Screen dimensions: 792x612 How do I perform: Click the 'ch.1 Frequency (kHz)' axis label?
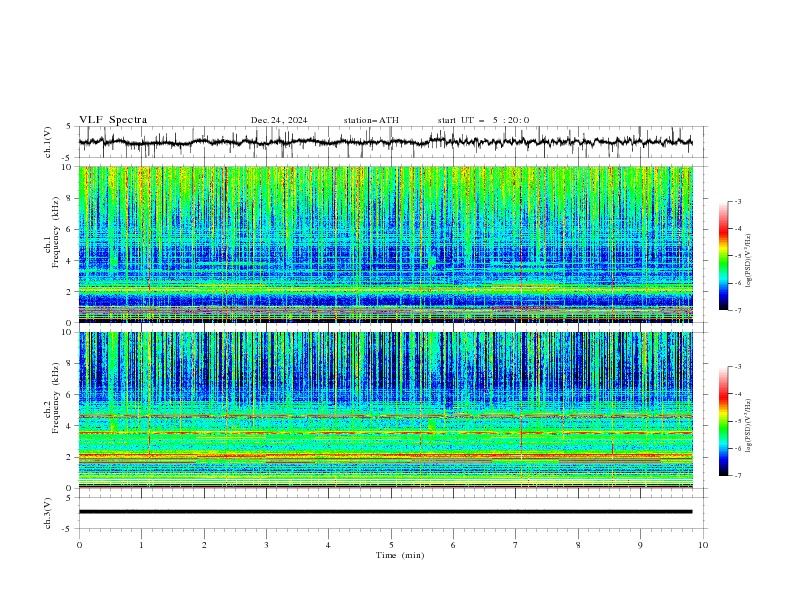click(52, 230)
